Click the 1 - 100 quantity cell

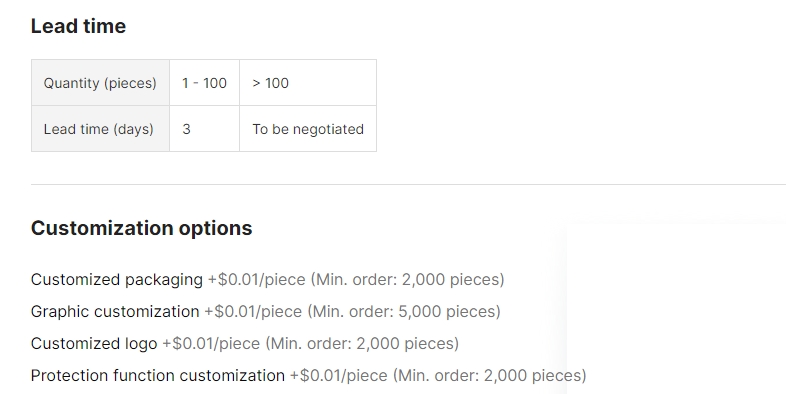[x=205, y=83]
